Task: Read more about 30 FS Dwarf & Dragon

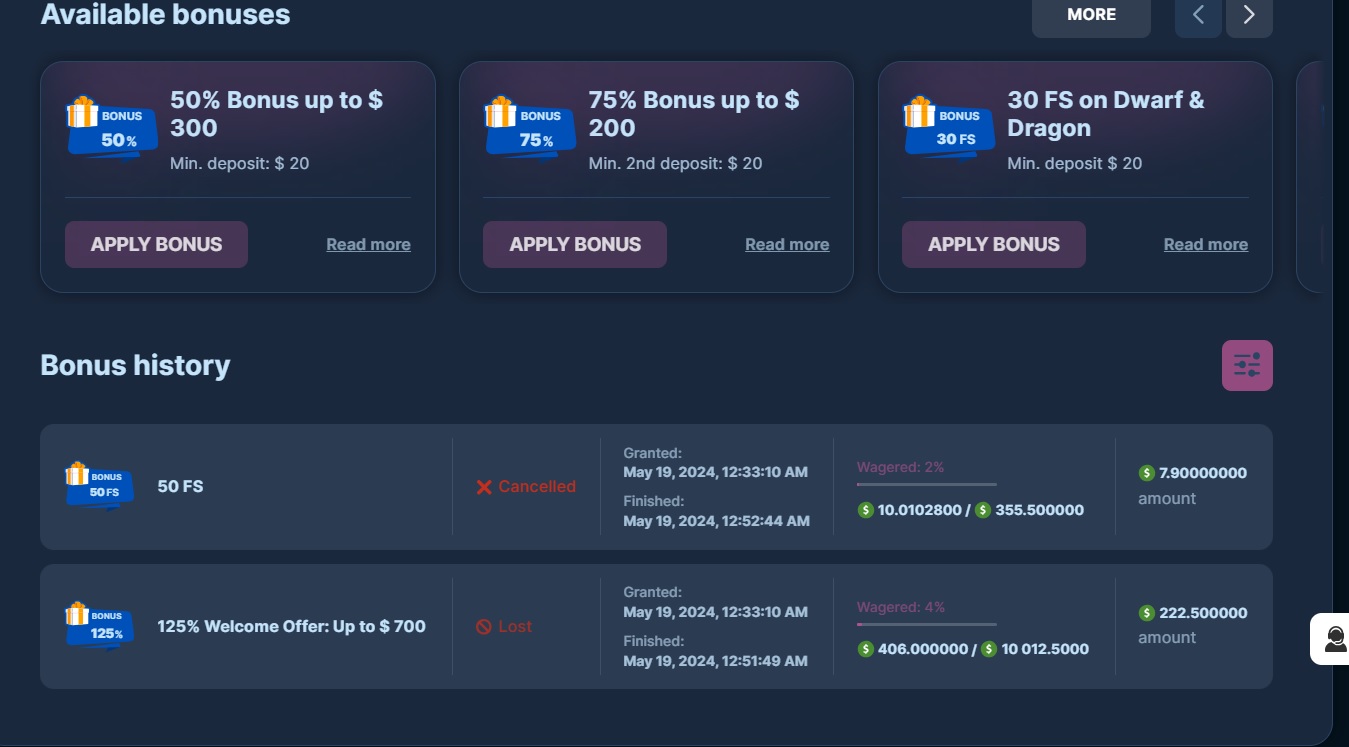Action: [x=1205, y=245]
